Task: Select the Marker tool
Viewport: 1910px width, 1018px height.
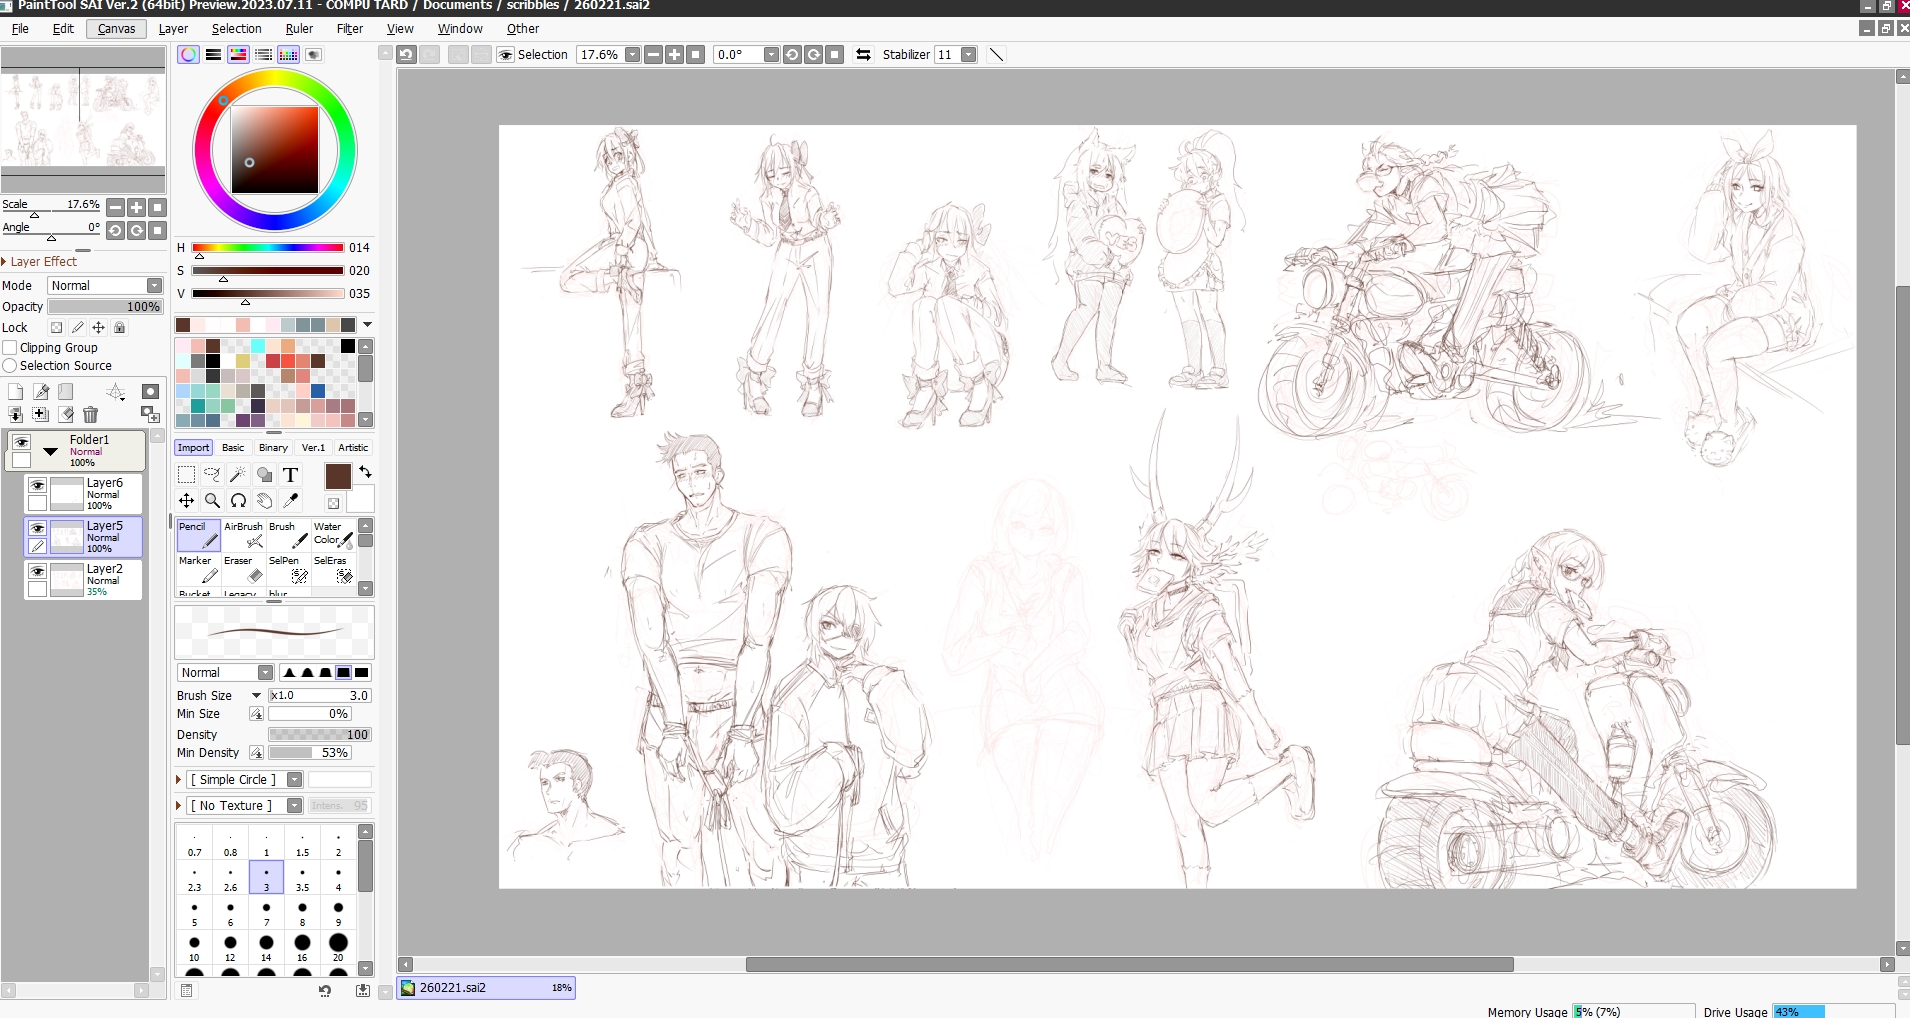Action: coord(199,569)
